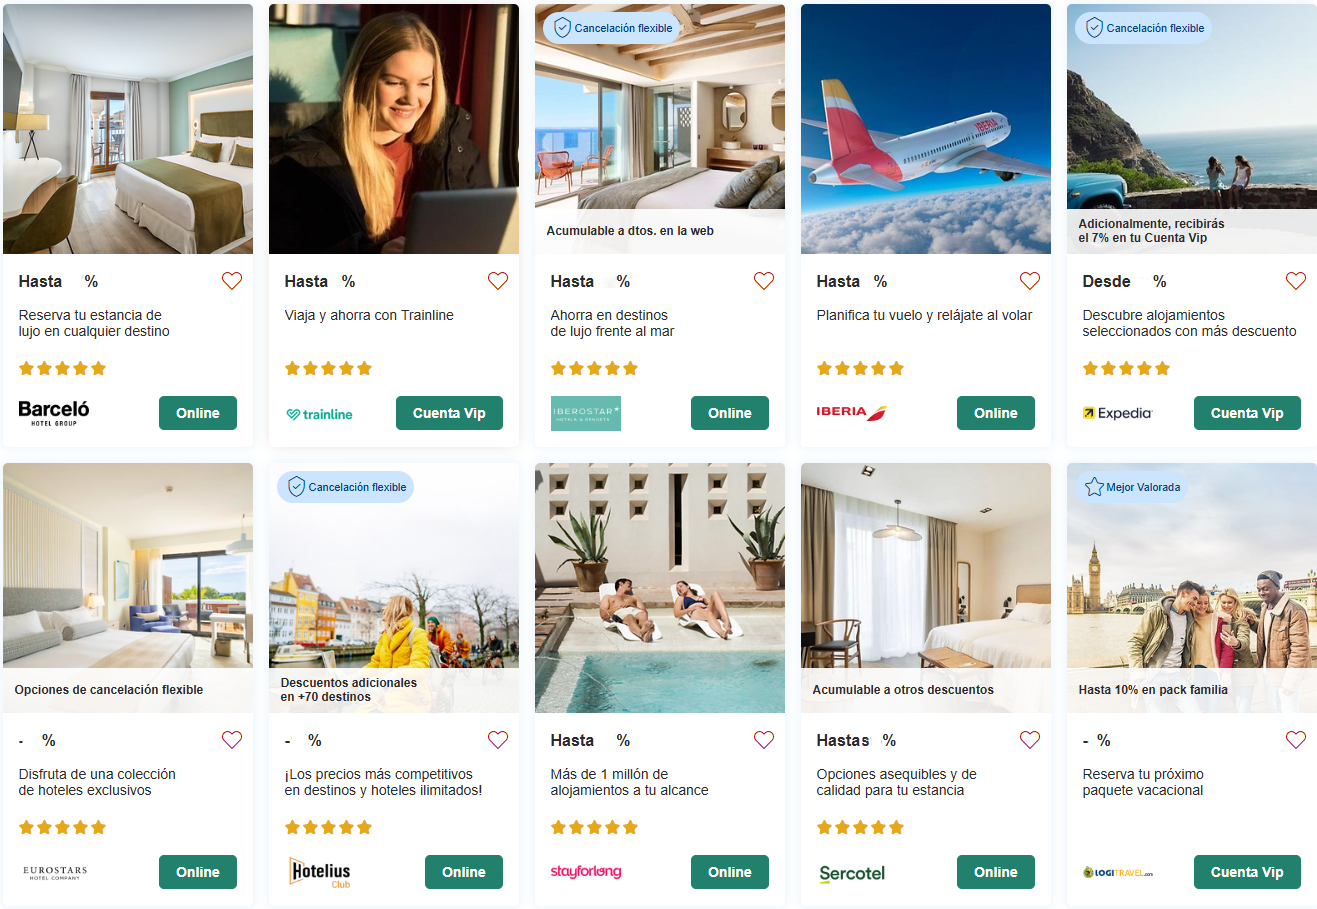Click the Sercotel logo
Viewport: 1317px width, 909px height.
coord(852,873)
